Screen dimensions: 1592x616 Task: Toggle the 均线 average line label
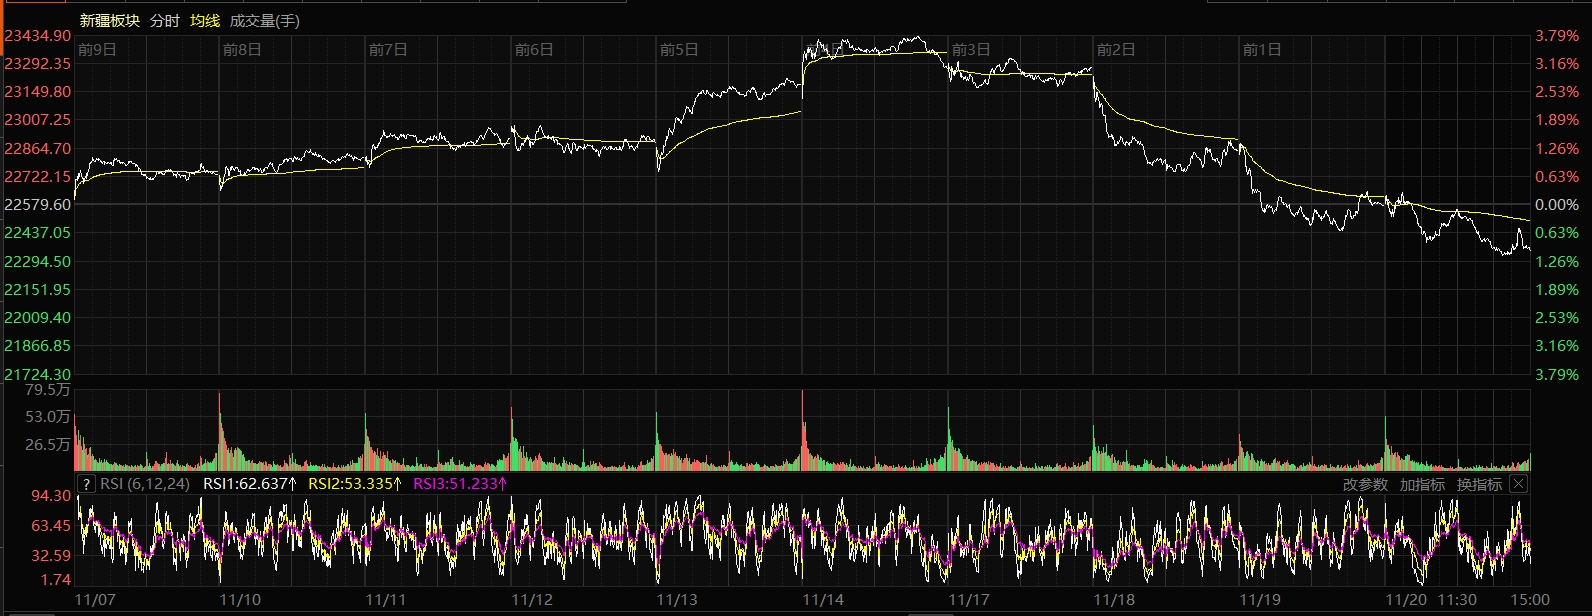[x=204, y=21]
